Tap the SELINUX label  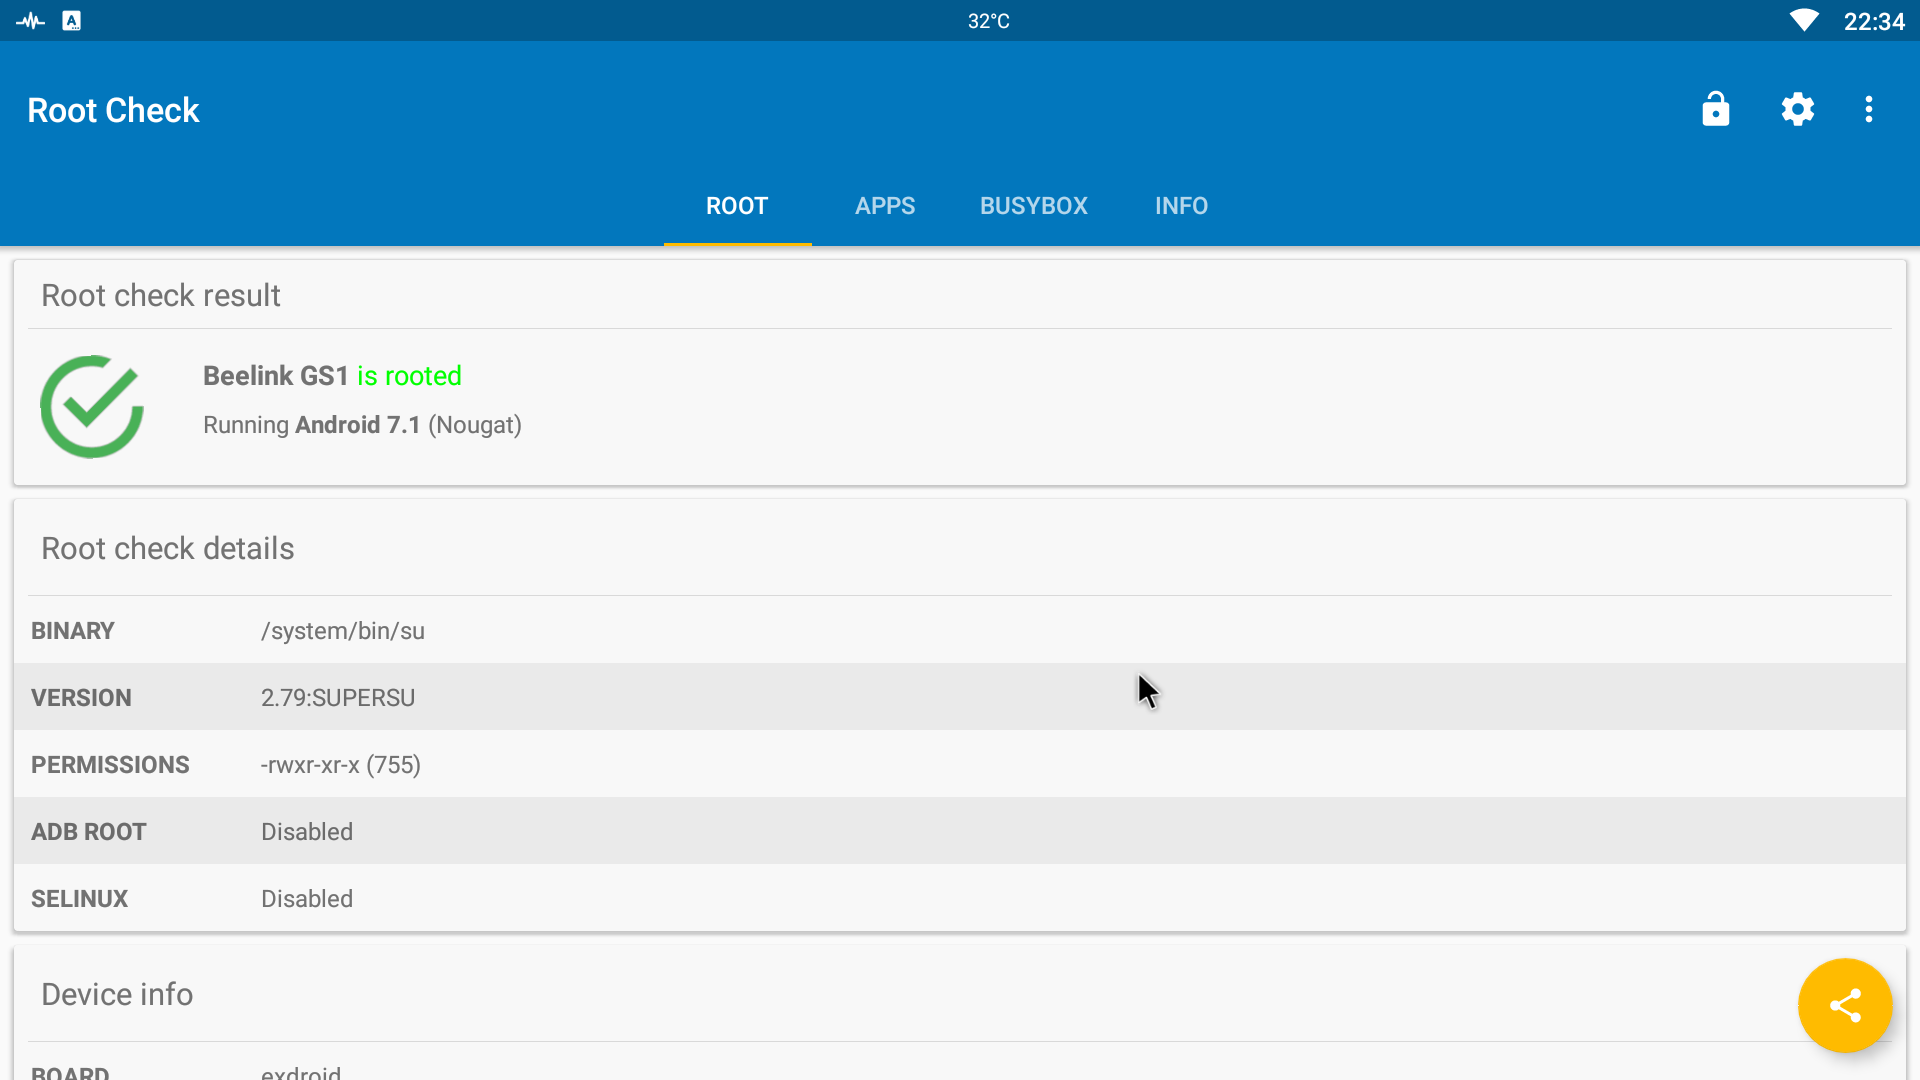click(80, 899)
